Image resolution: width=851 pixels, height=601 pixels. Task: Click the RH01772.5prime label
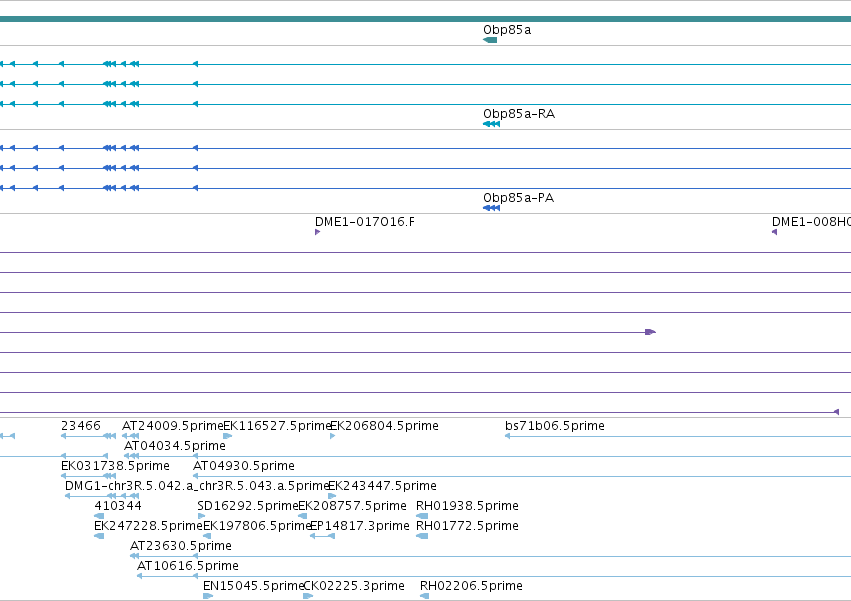pyautogui.click(x=467, y=526)
